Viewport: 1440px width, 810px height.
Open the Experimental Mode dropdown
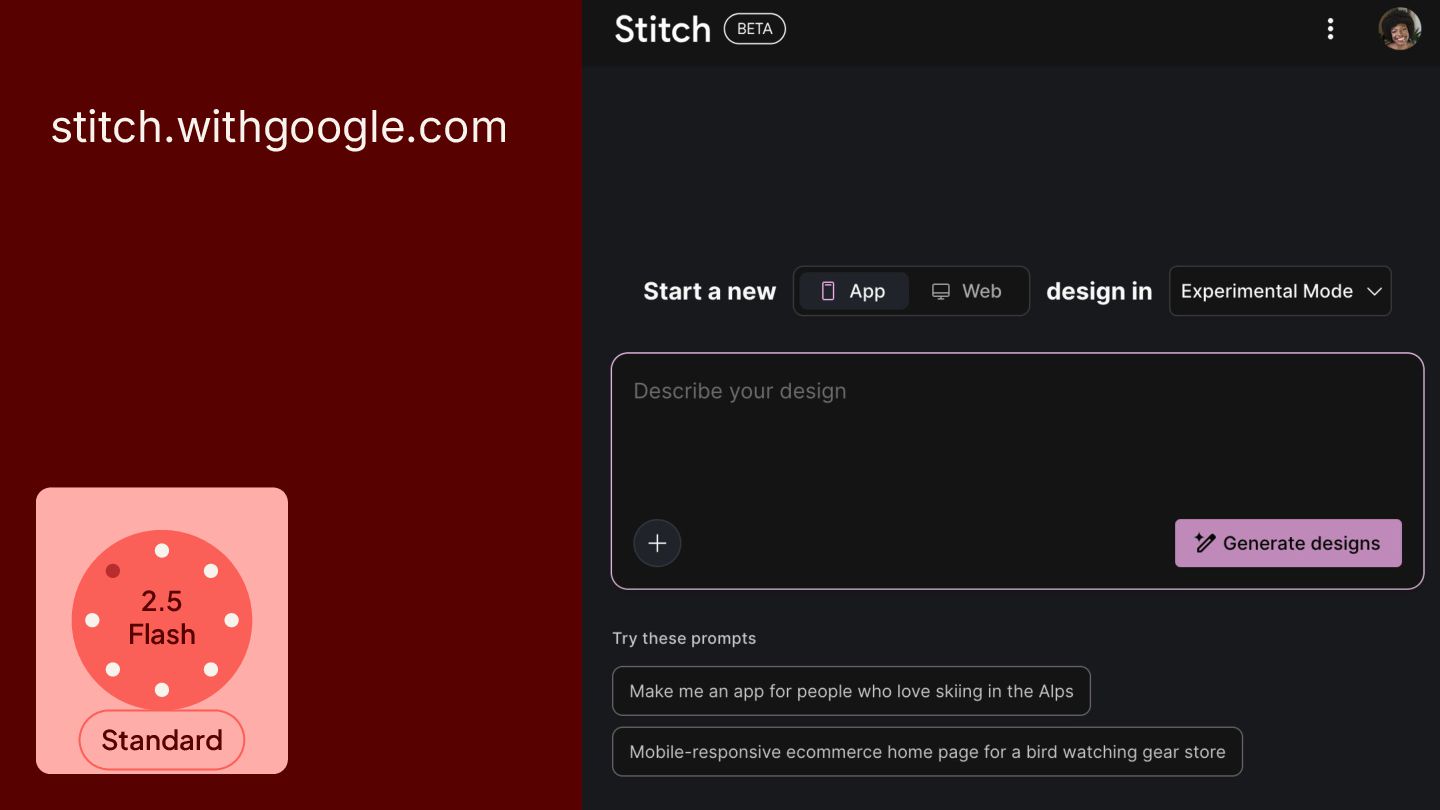tap(1280, 291)
